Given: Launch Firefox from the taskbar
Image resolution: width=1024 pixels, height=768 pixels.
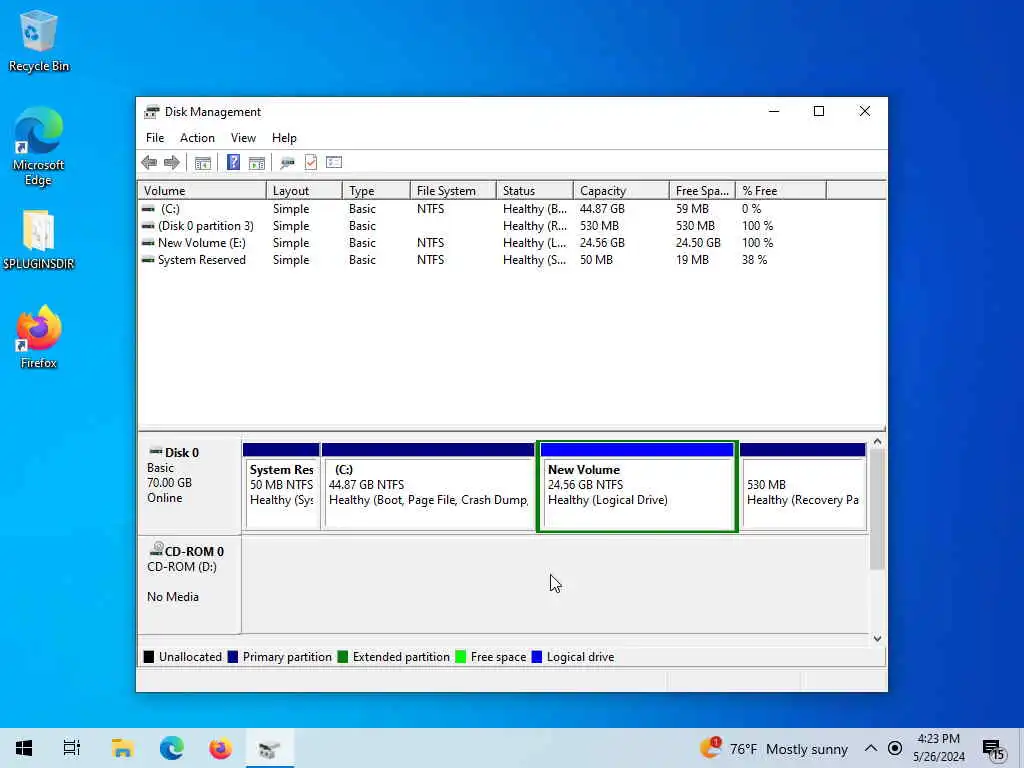Looking at the screenshot, I should point(220,748).
